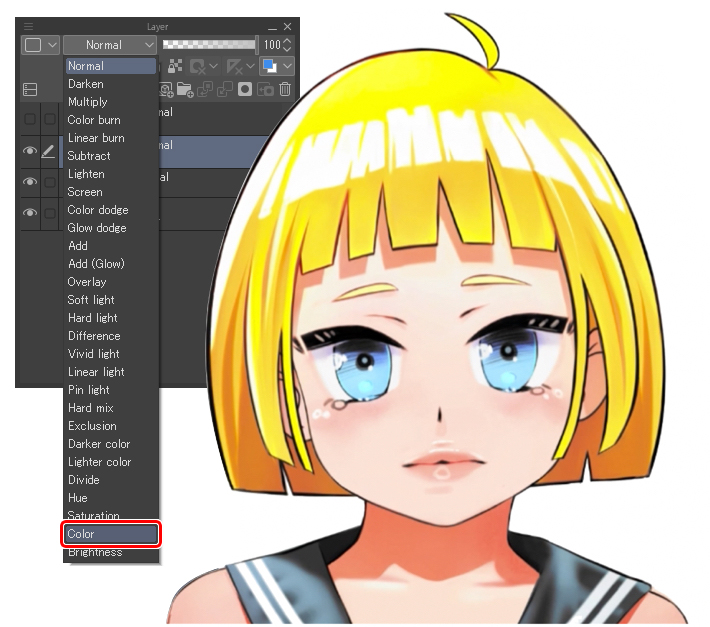This screenshot has height=627, width=710.
Task: Open the Normal blending mode dropdown
Action: (110, 45)
